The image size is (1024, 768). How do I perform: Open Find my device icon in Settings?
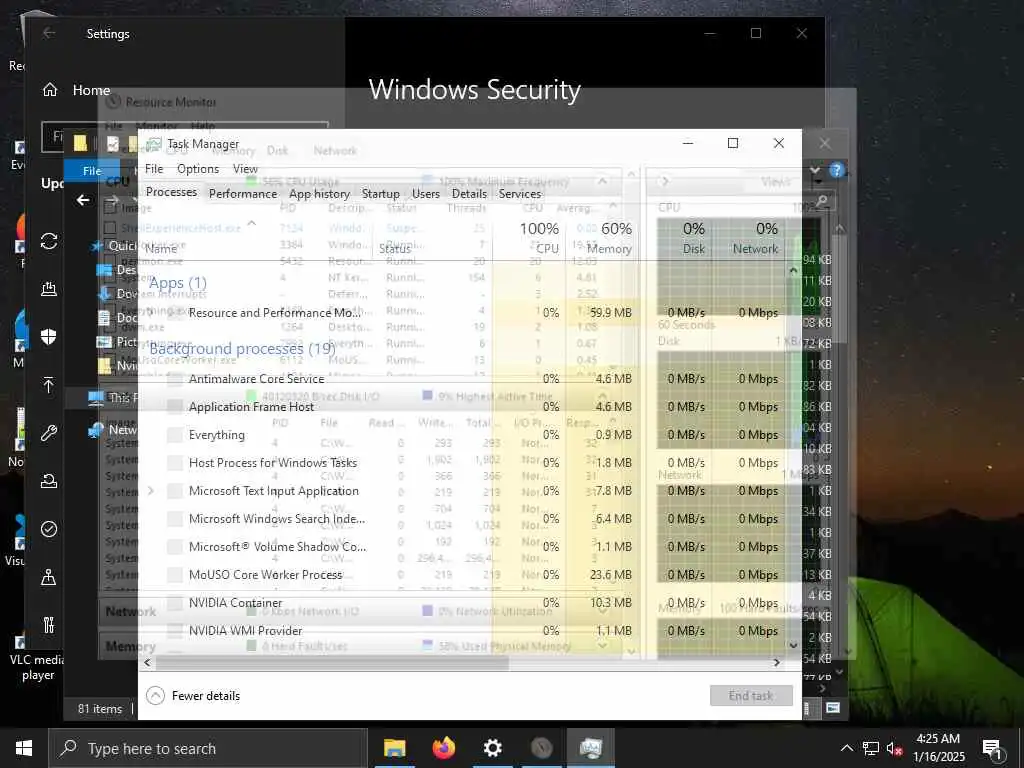(x=48, y=577)
